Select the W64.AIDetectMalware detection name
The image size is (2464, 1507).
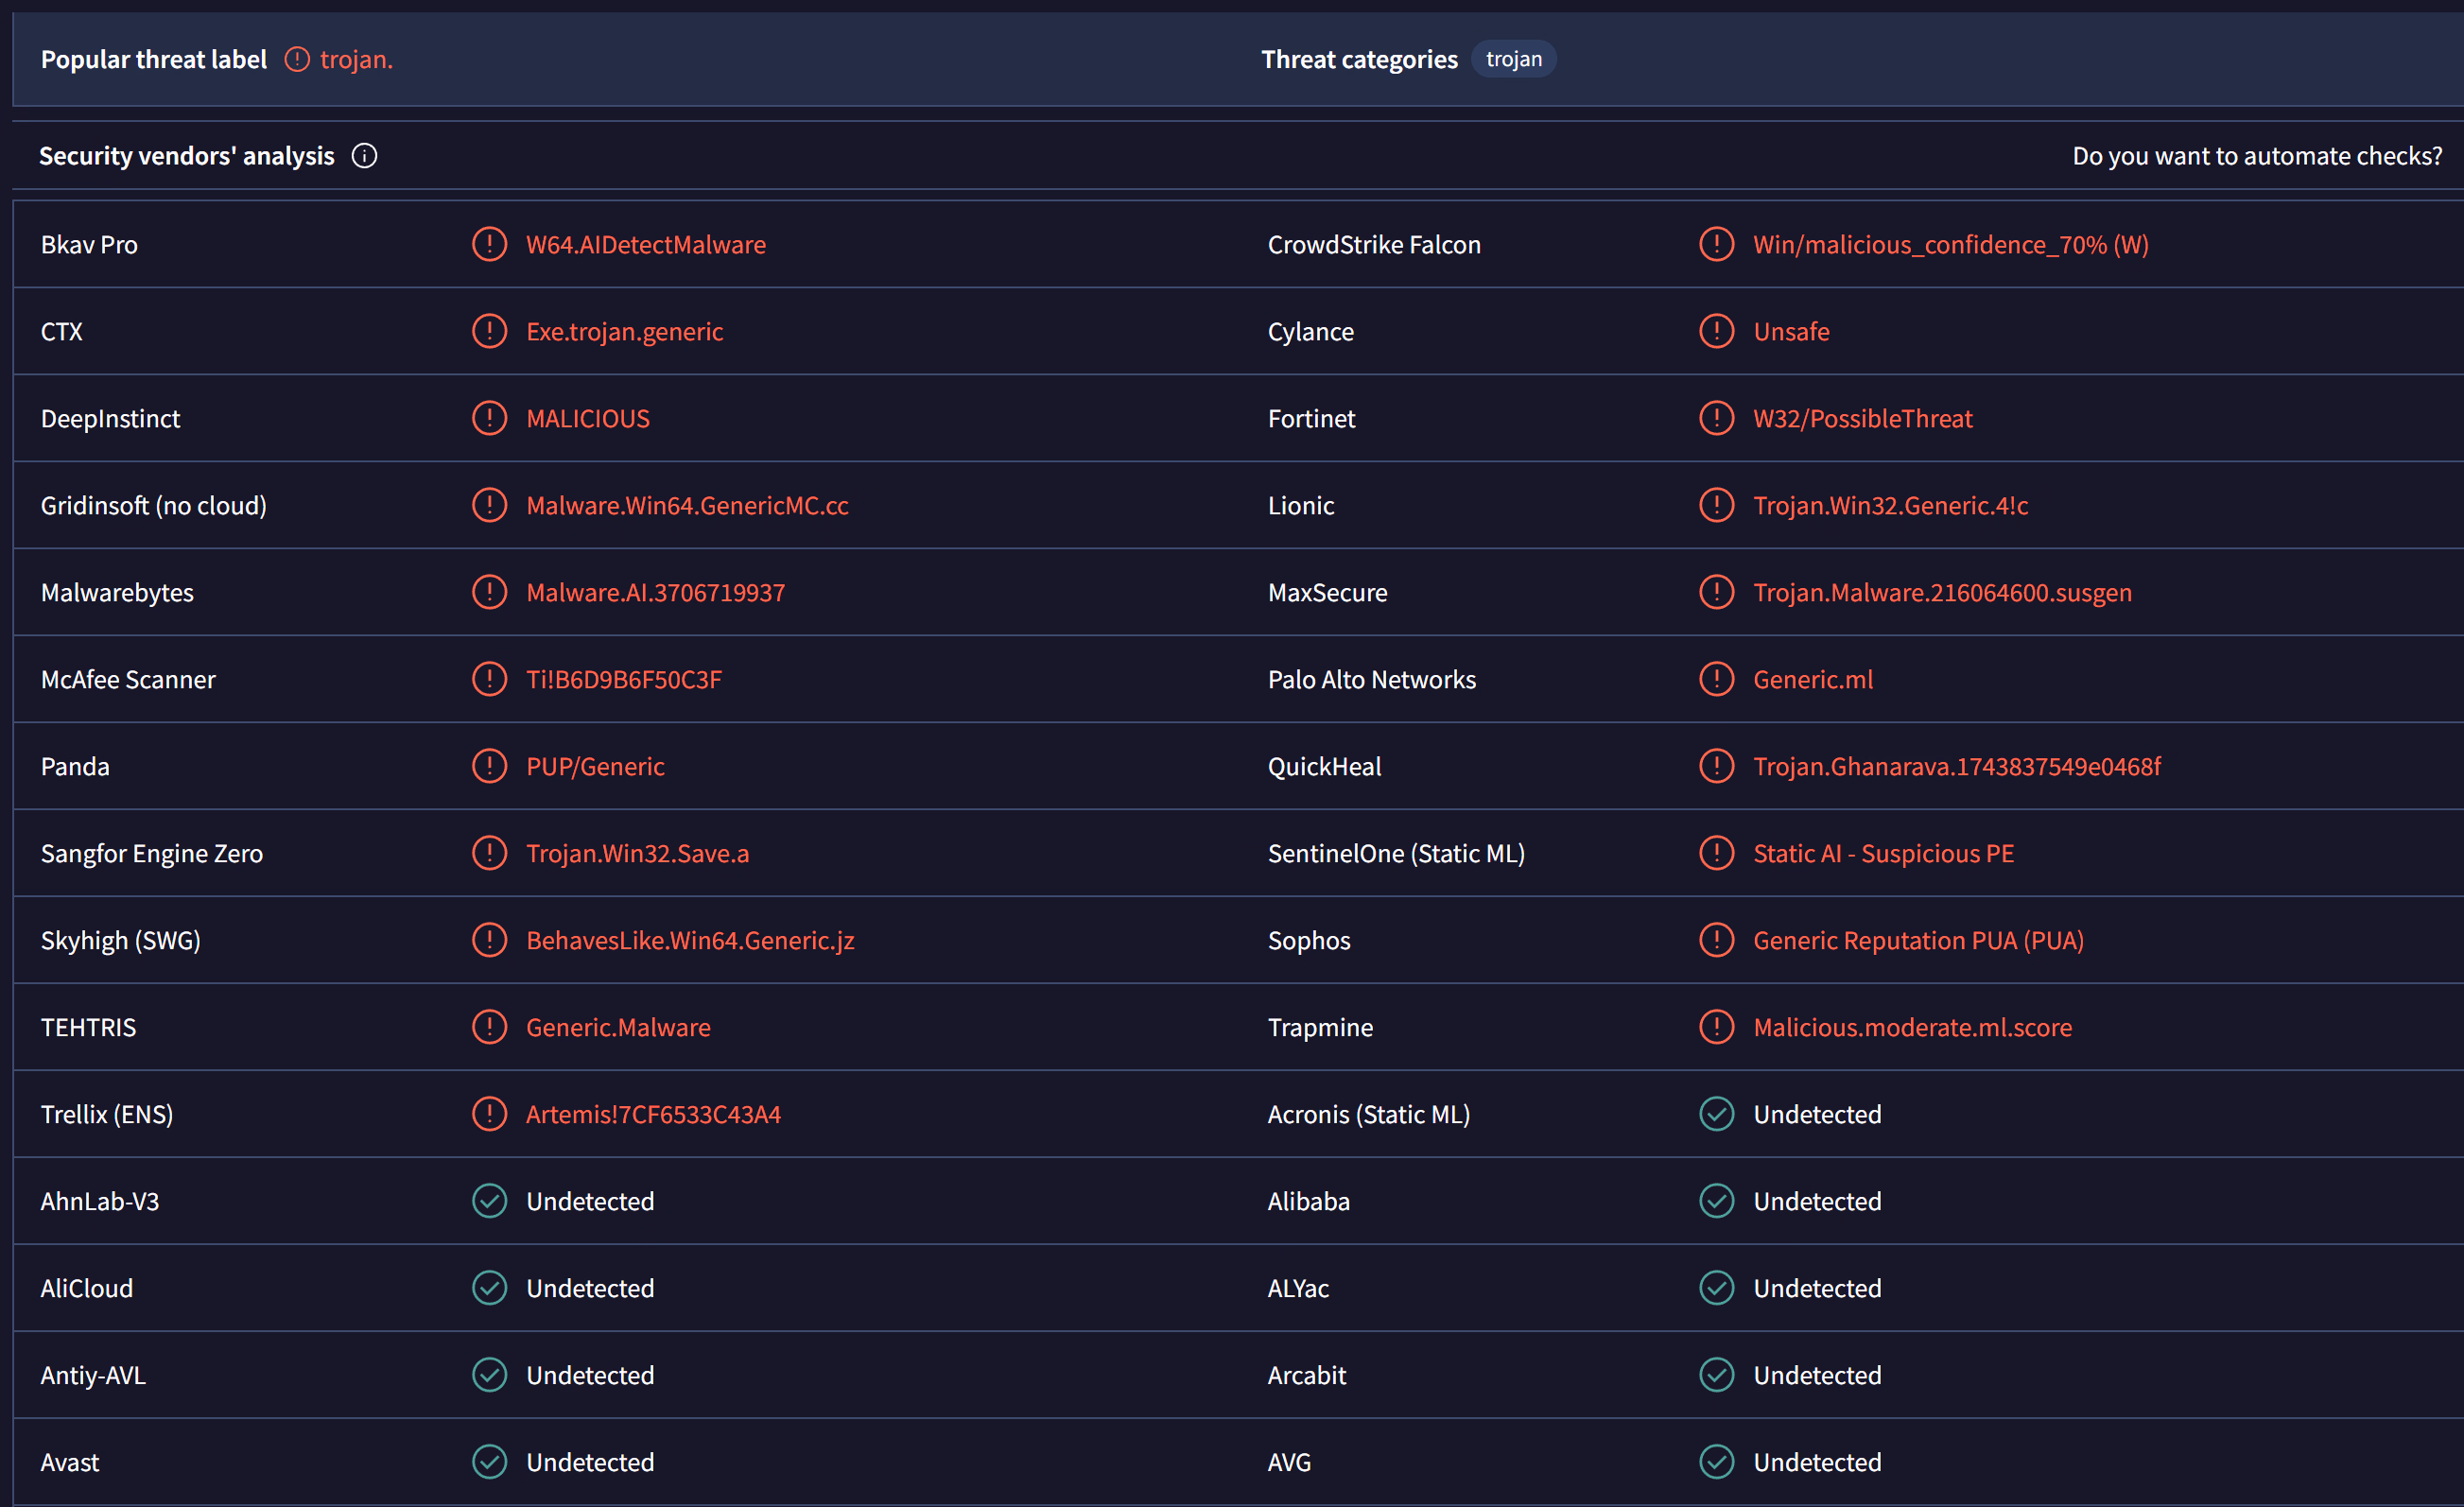click(x=646, y=244)
